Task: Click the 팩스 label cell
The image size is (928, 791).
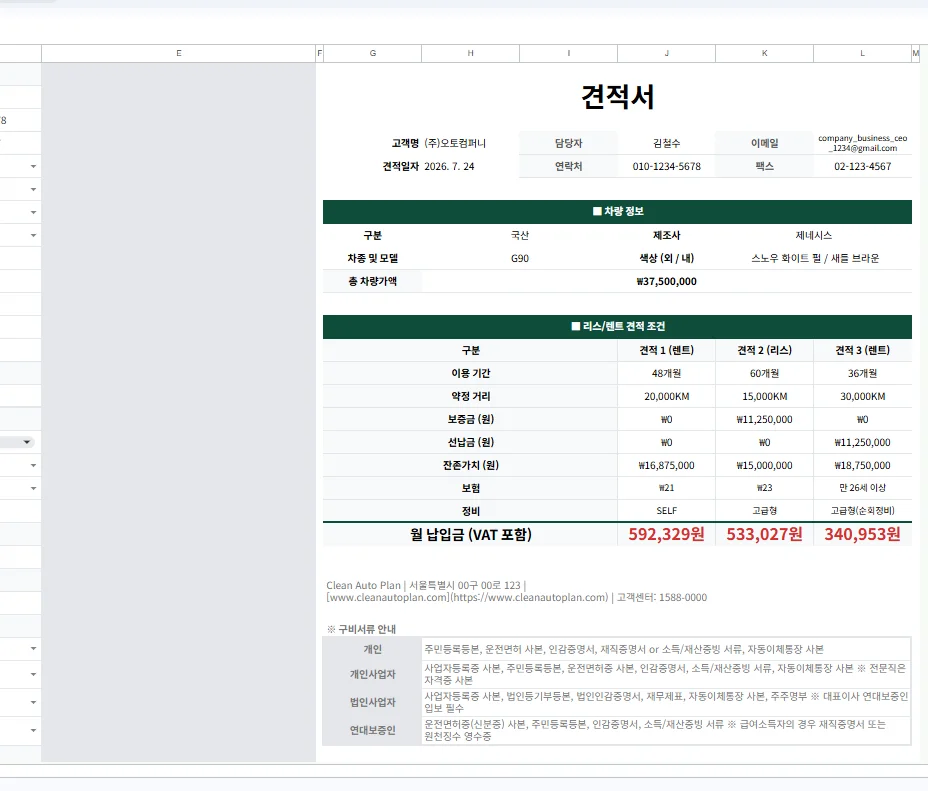Action: [764, 166]
